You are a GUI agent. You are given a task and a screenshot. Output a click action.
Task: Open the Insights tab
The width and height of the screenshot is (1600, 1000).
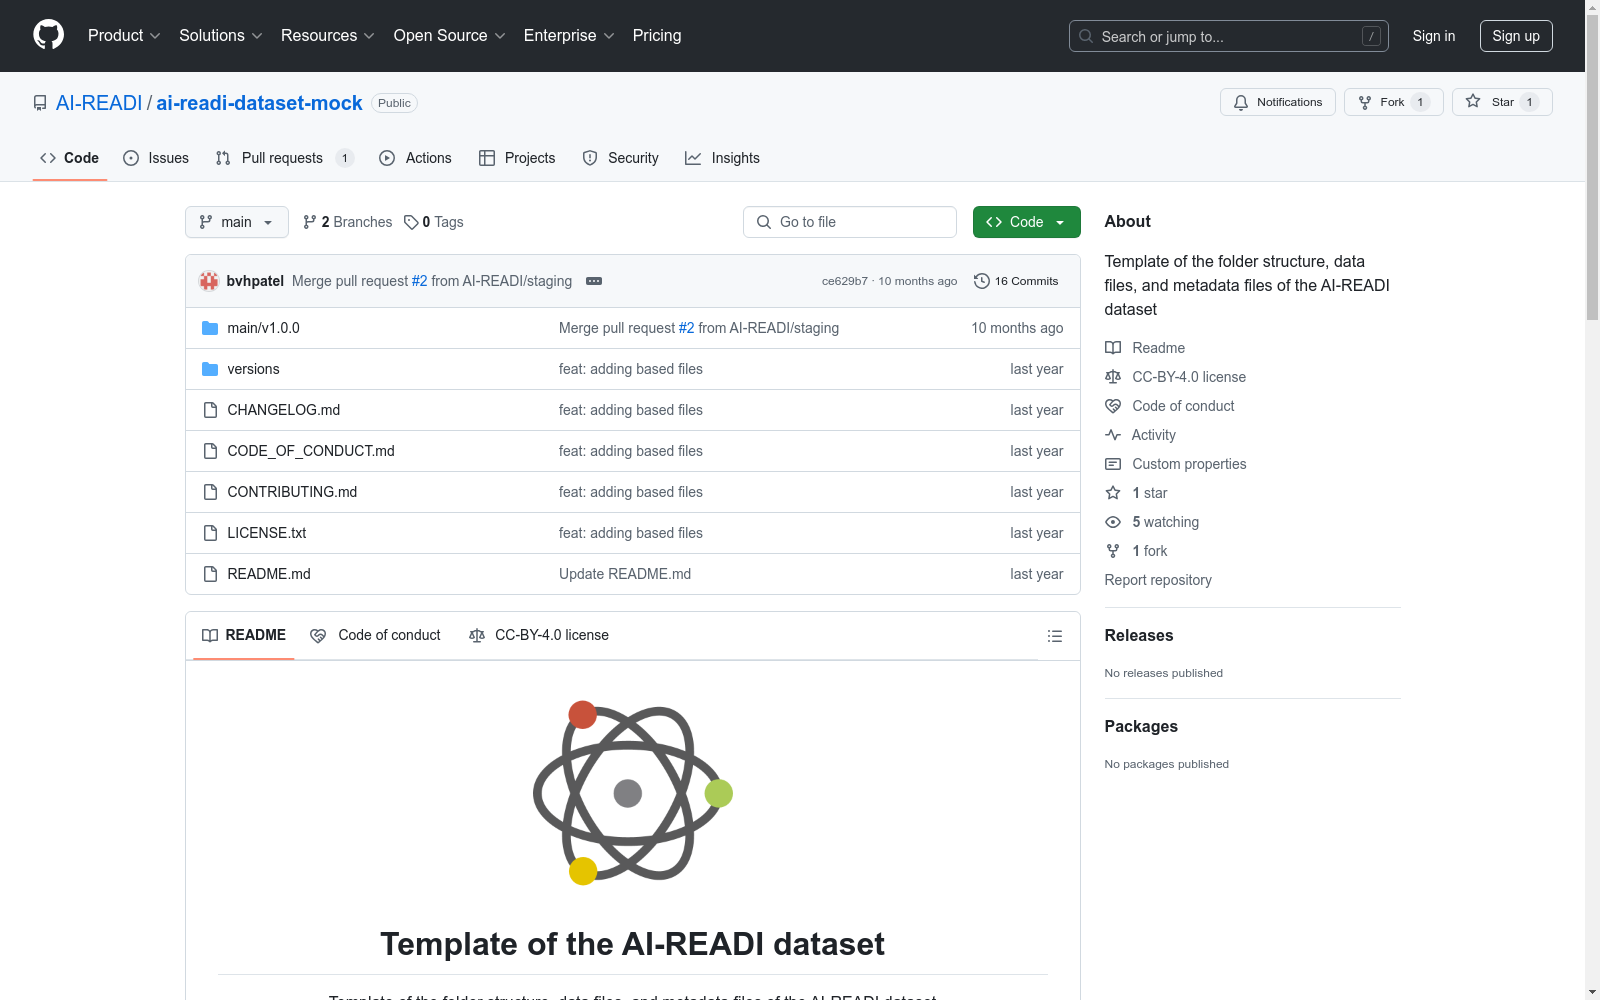click(x=722, y=158)
